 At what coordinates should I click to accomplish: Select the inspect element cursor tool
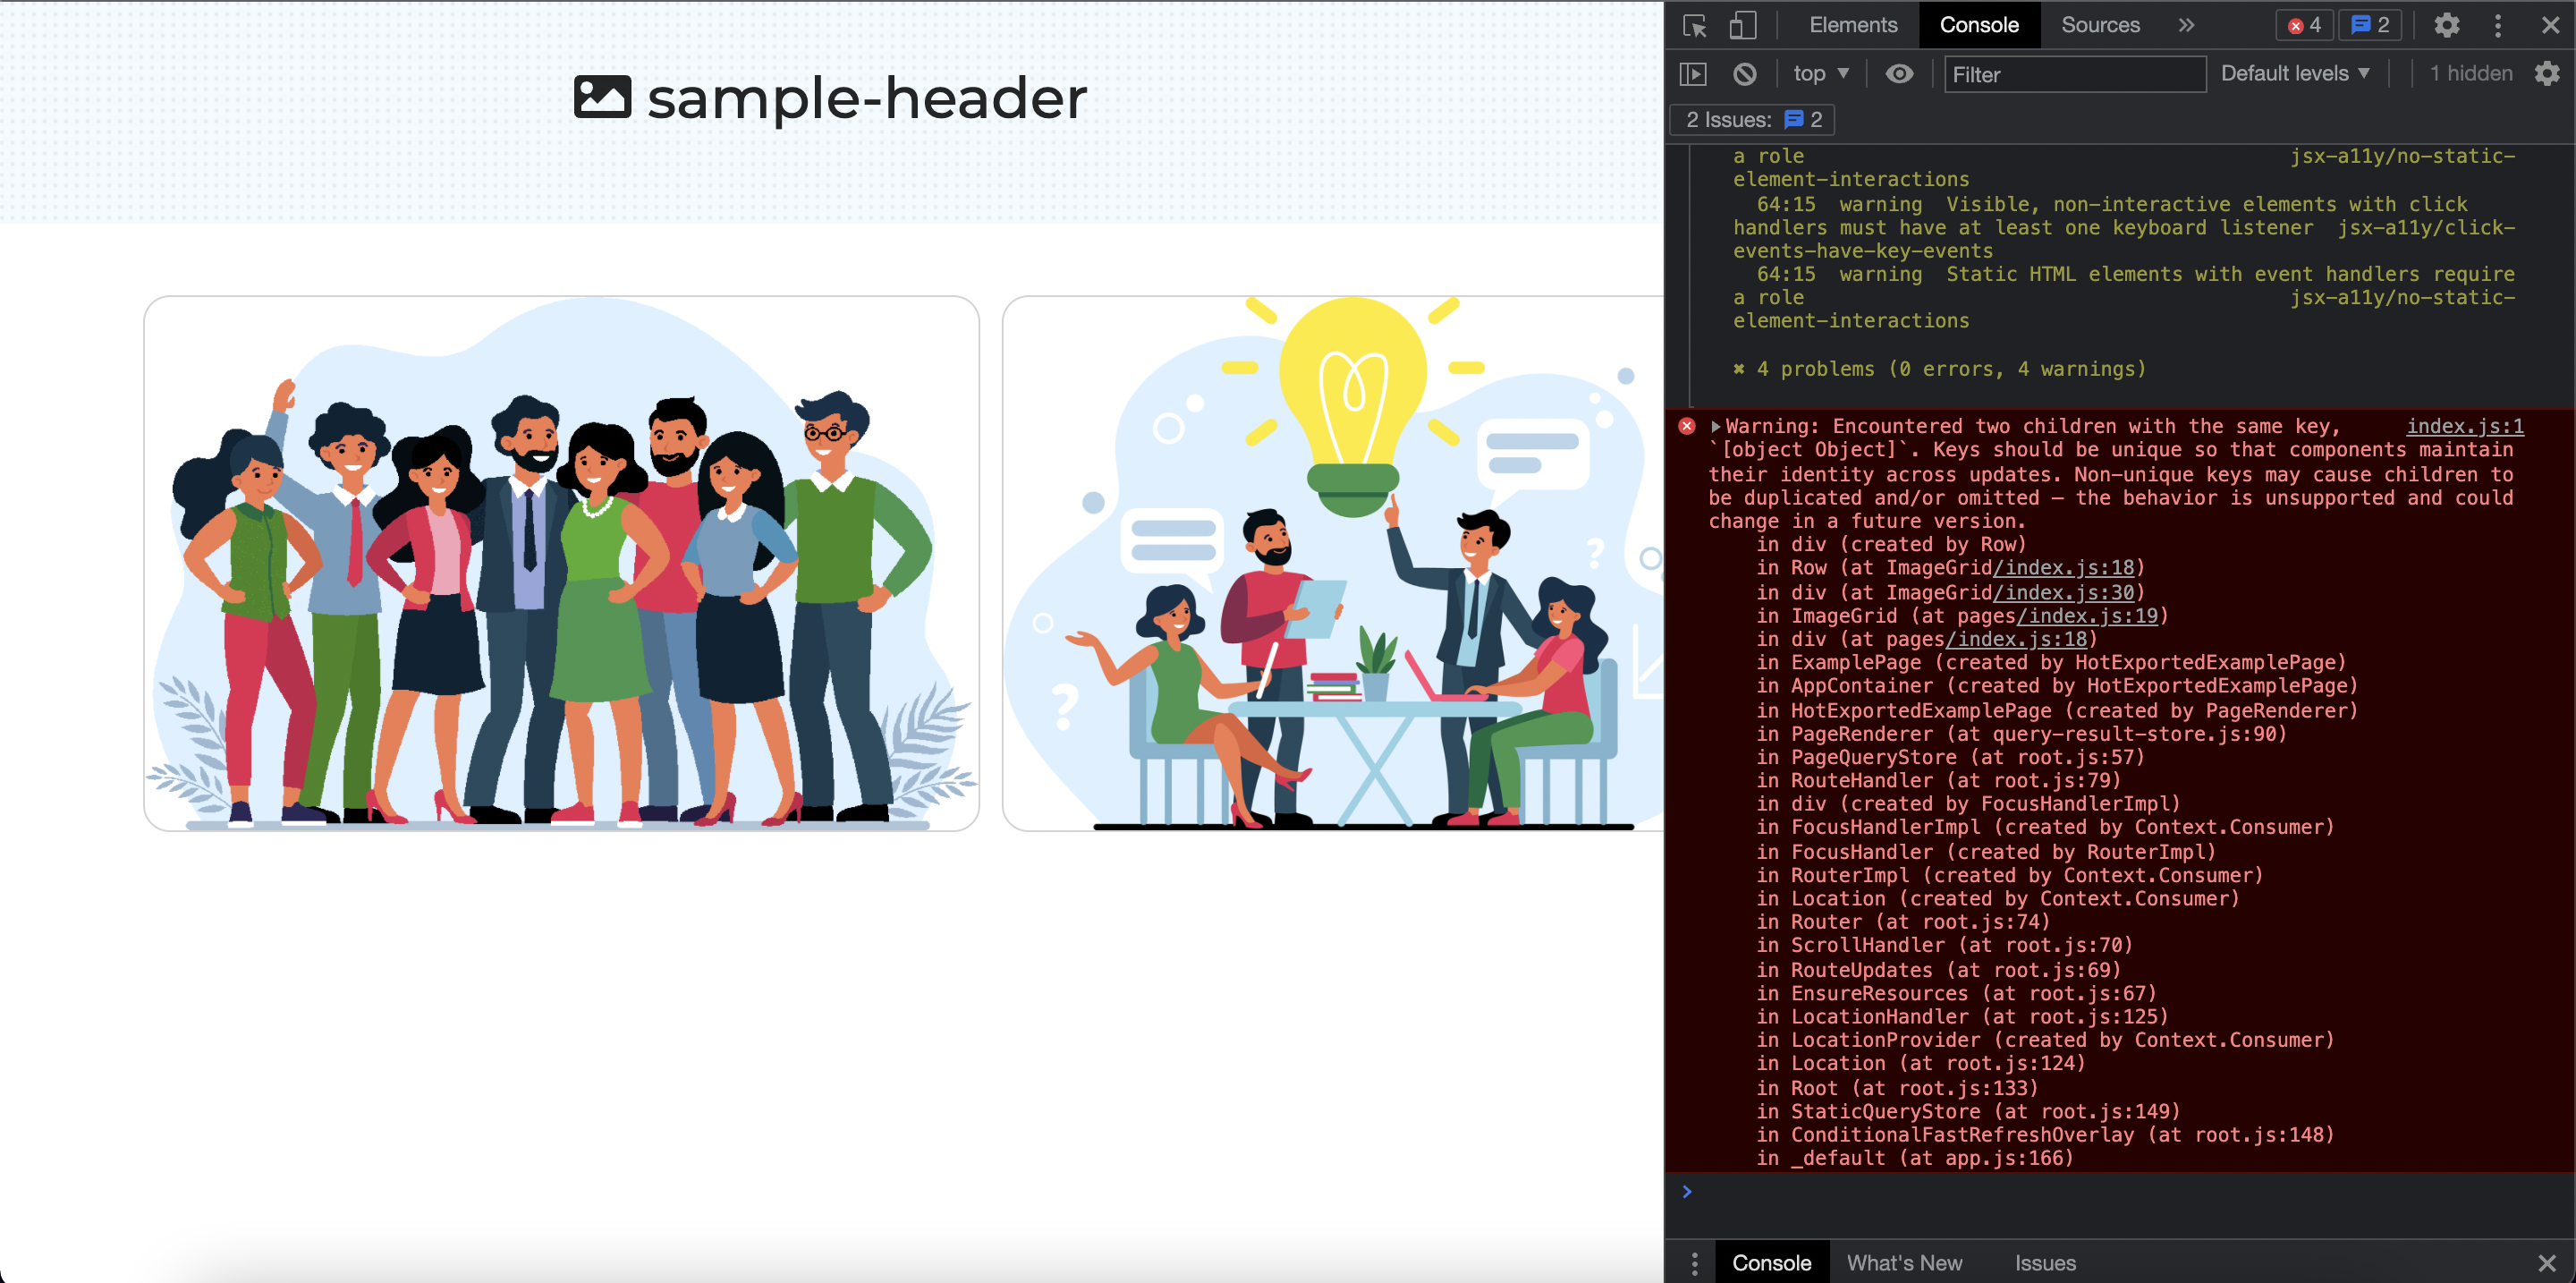[1695, 27]
